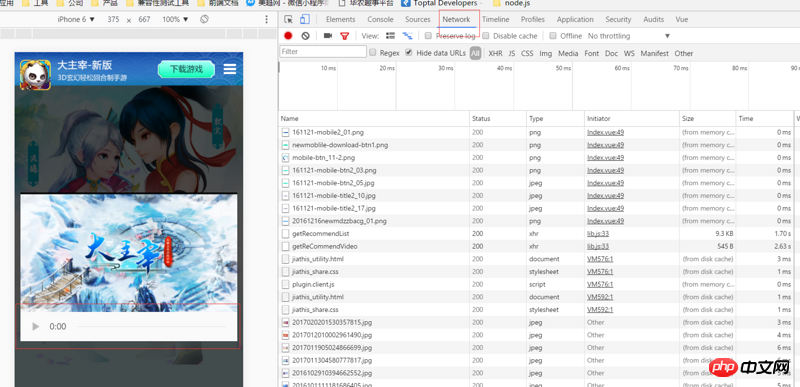Switch to large request rows view
Viewport: 800px width, 387px height.
pos(390,36)
